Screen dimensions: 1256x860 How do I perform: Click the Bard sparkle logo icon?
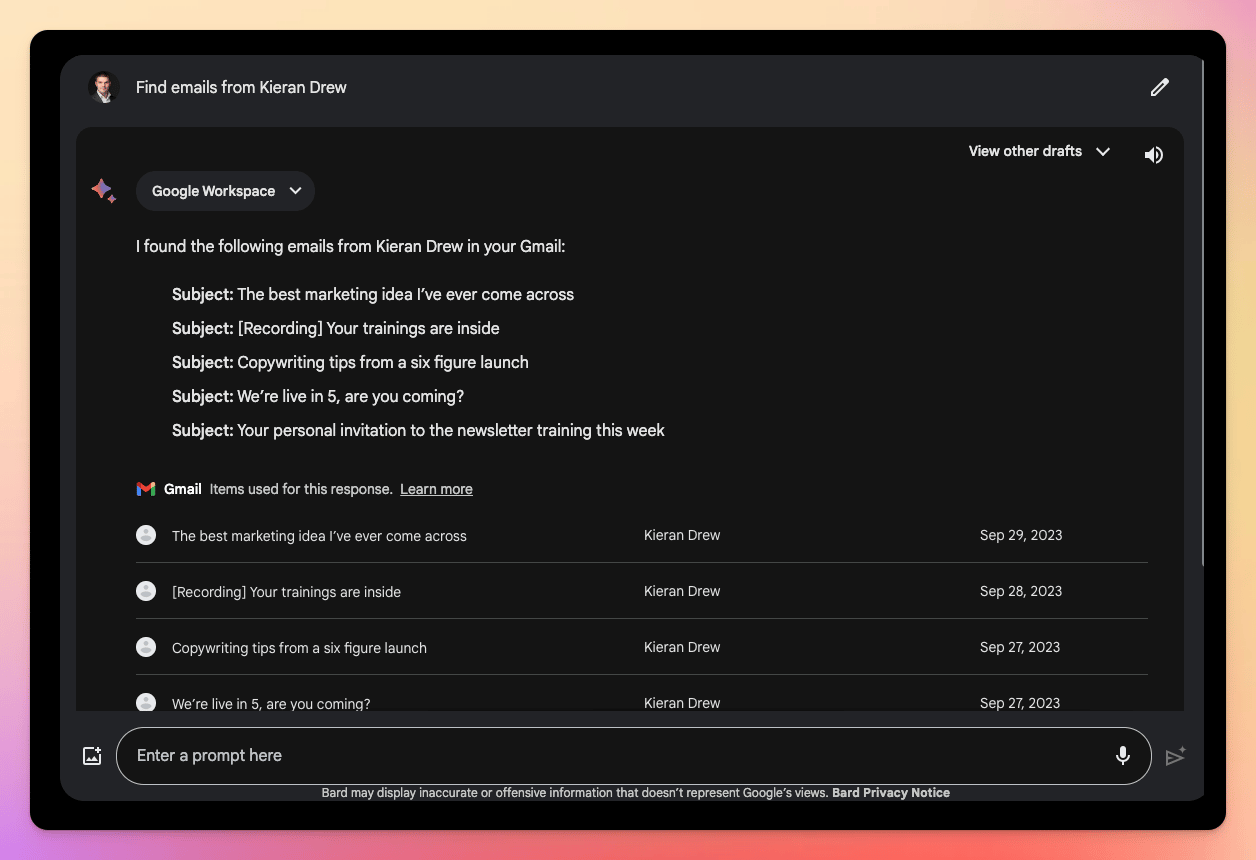(104, 191)
